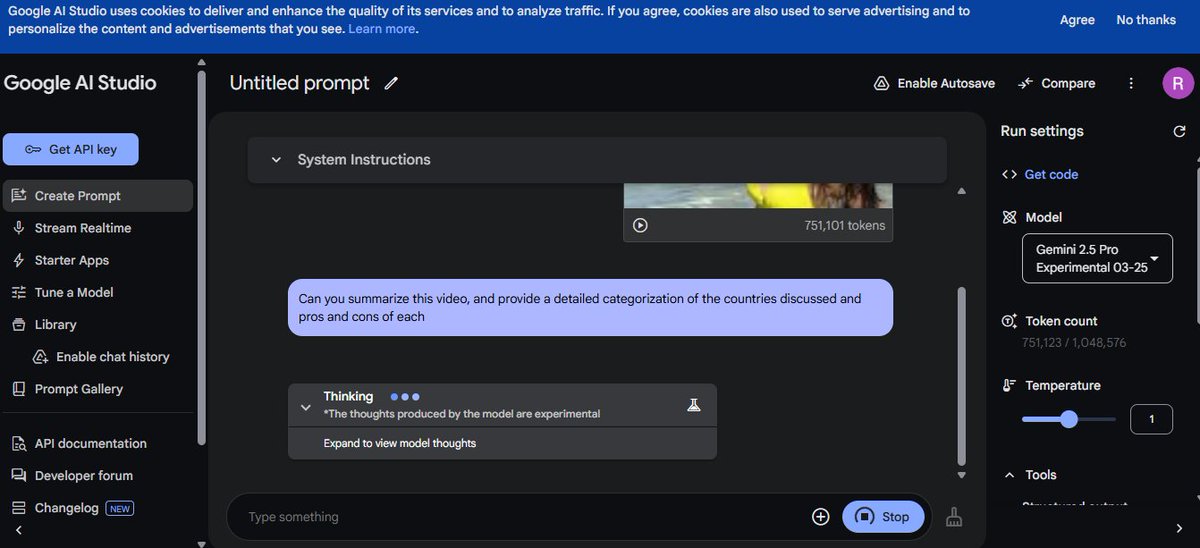Viewport: 1200px width, 548px height.
Task: Click the pencil icon to rename Untitled prompt
Action: tap(391, 83)
